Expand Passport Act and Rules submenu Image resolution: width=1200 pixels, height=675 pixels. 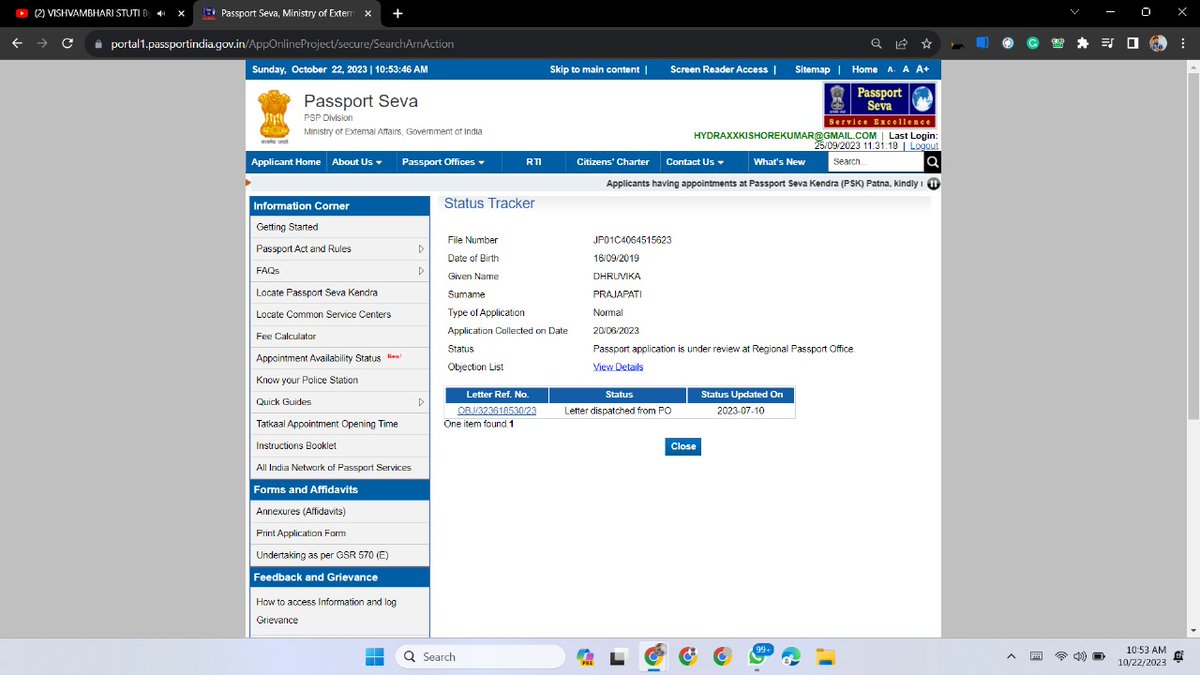[x=421, y=249]
